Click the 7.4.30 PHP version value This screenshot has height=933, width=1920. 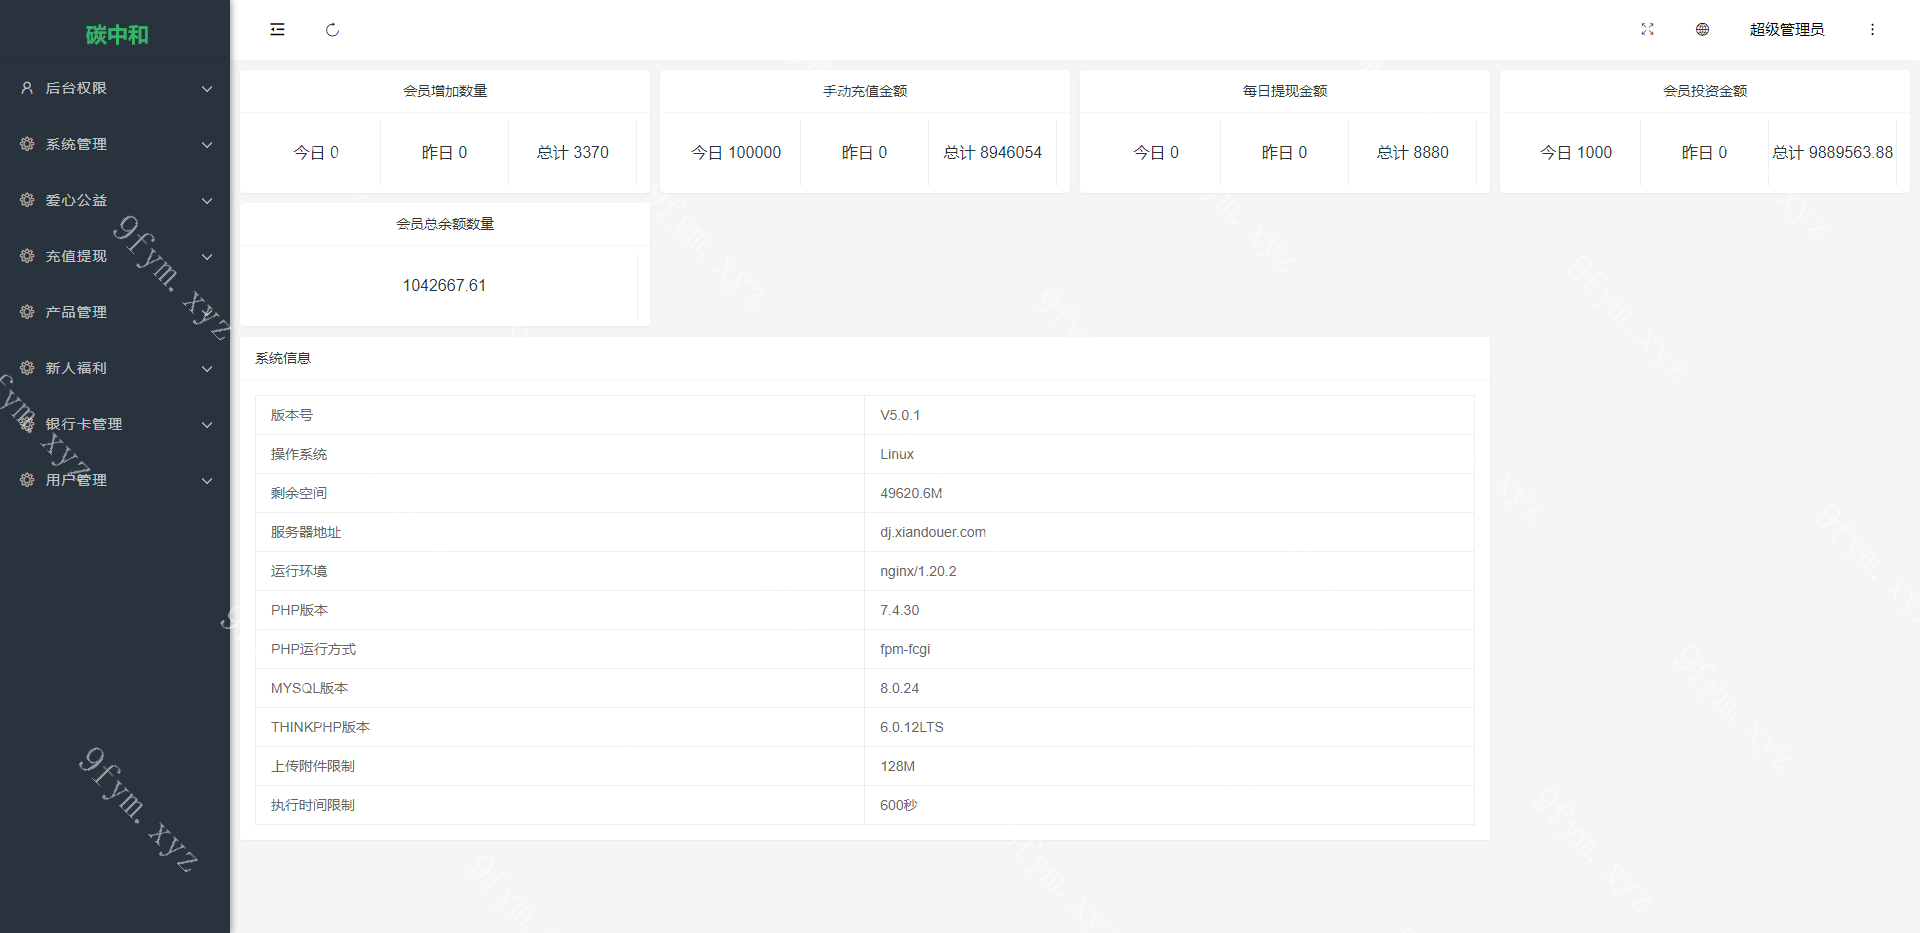(899, 610)
